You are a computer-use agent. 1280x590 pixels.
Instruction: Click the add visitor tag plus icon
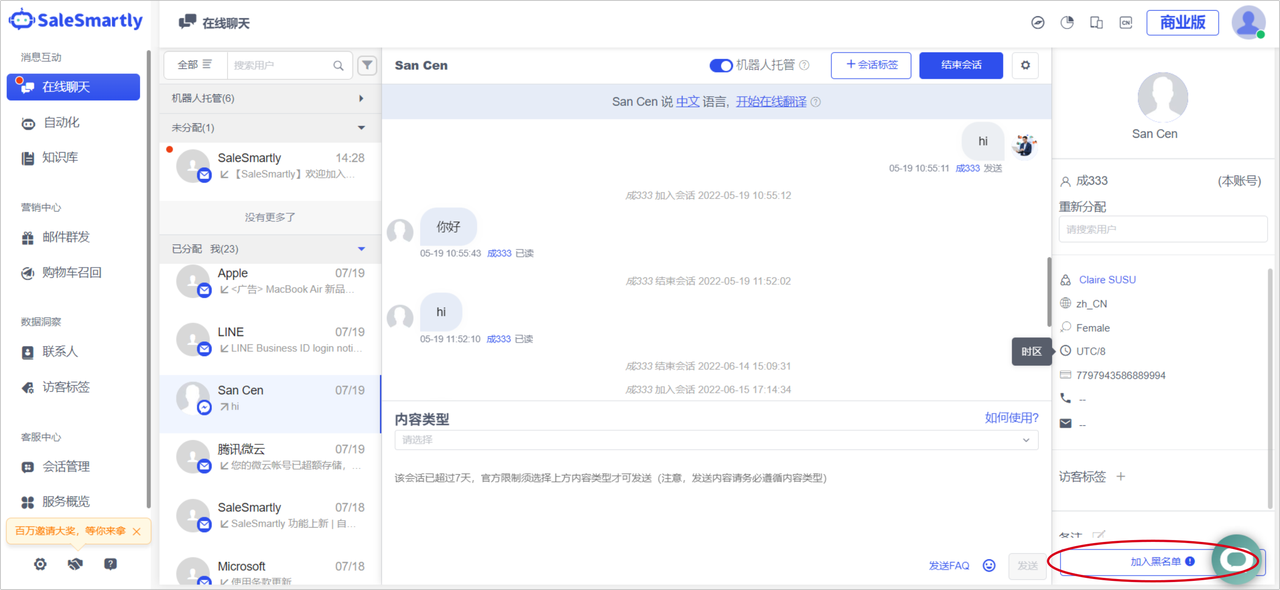[1120, 477]
